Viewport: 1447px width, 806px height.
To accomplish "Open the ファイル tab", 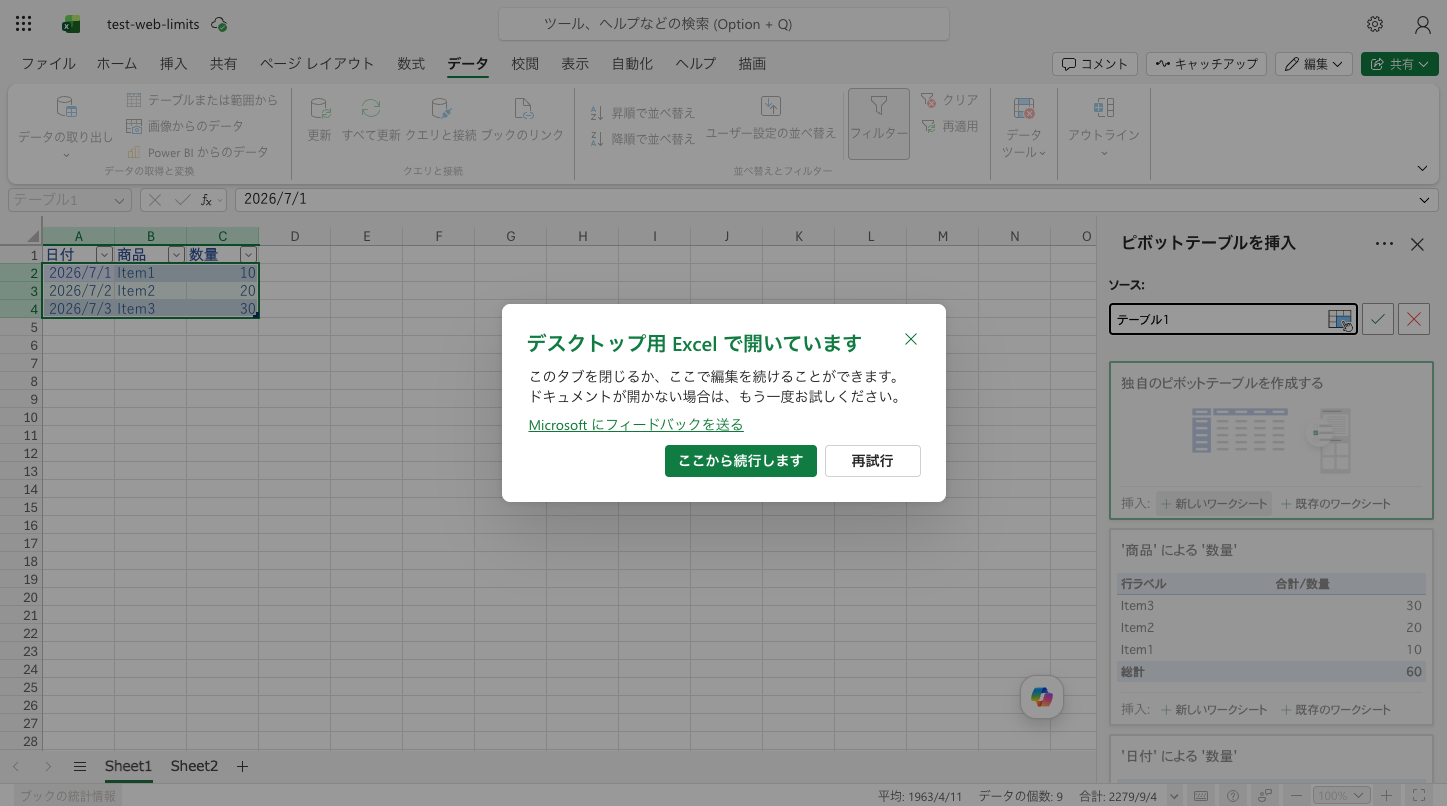I will click(48, 63).
